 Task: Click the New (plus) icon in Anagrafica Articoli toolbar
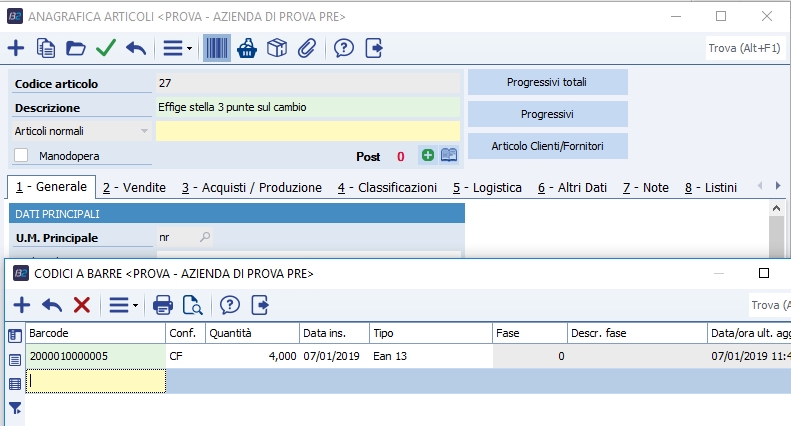coord(16,48)
